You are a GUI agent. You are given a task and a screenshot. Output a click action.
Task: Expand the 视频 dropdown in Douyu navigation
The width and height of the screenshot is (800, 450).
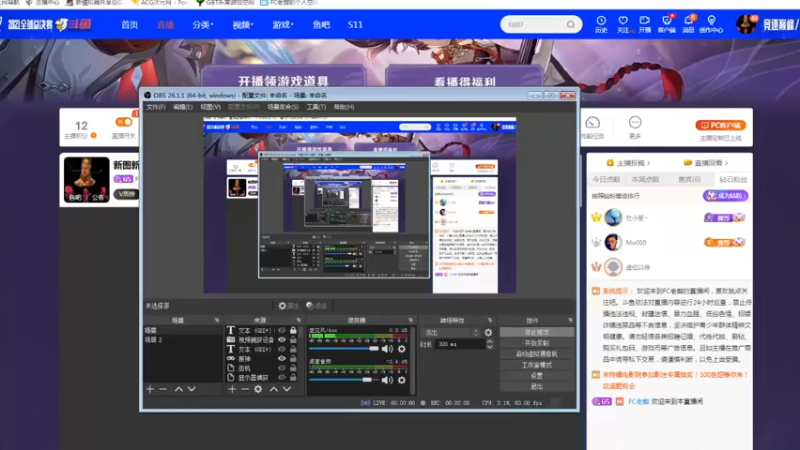coord(243,24)
